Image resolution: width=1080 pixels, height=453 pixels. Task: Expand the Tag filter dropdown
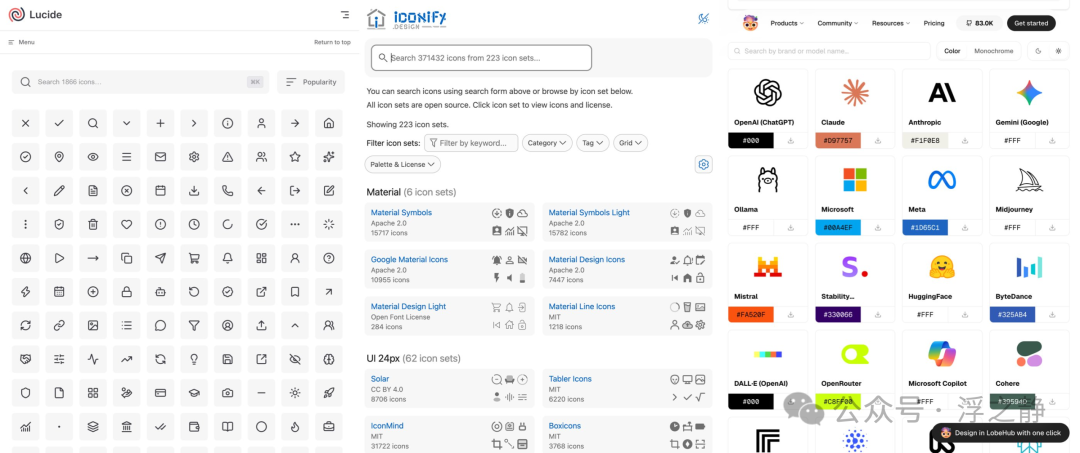click(593, 143)
